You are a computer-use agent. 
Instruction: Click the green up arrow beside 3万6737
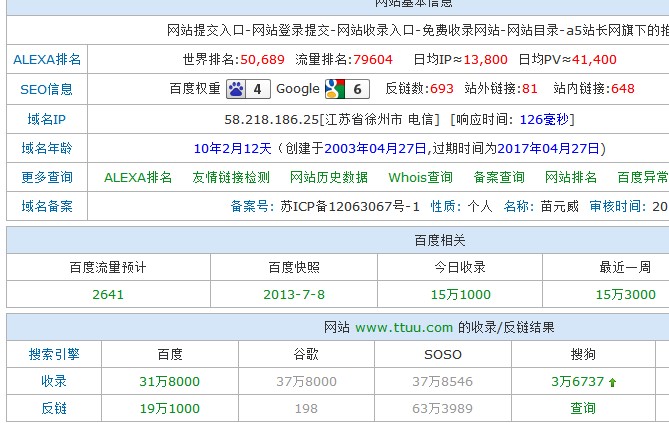click(612, 382)
